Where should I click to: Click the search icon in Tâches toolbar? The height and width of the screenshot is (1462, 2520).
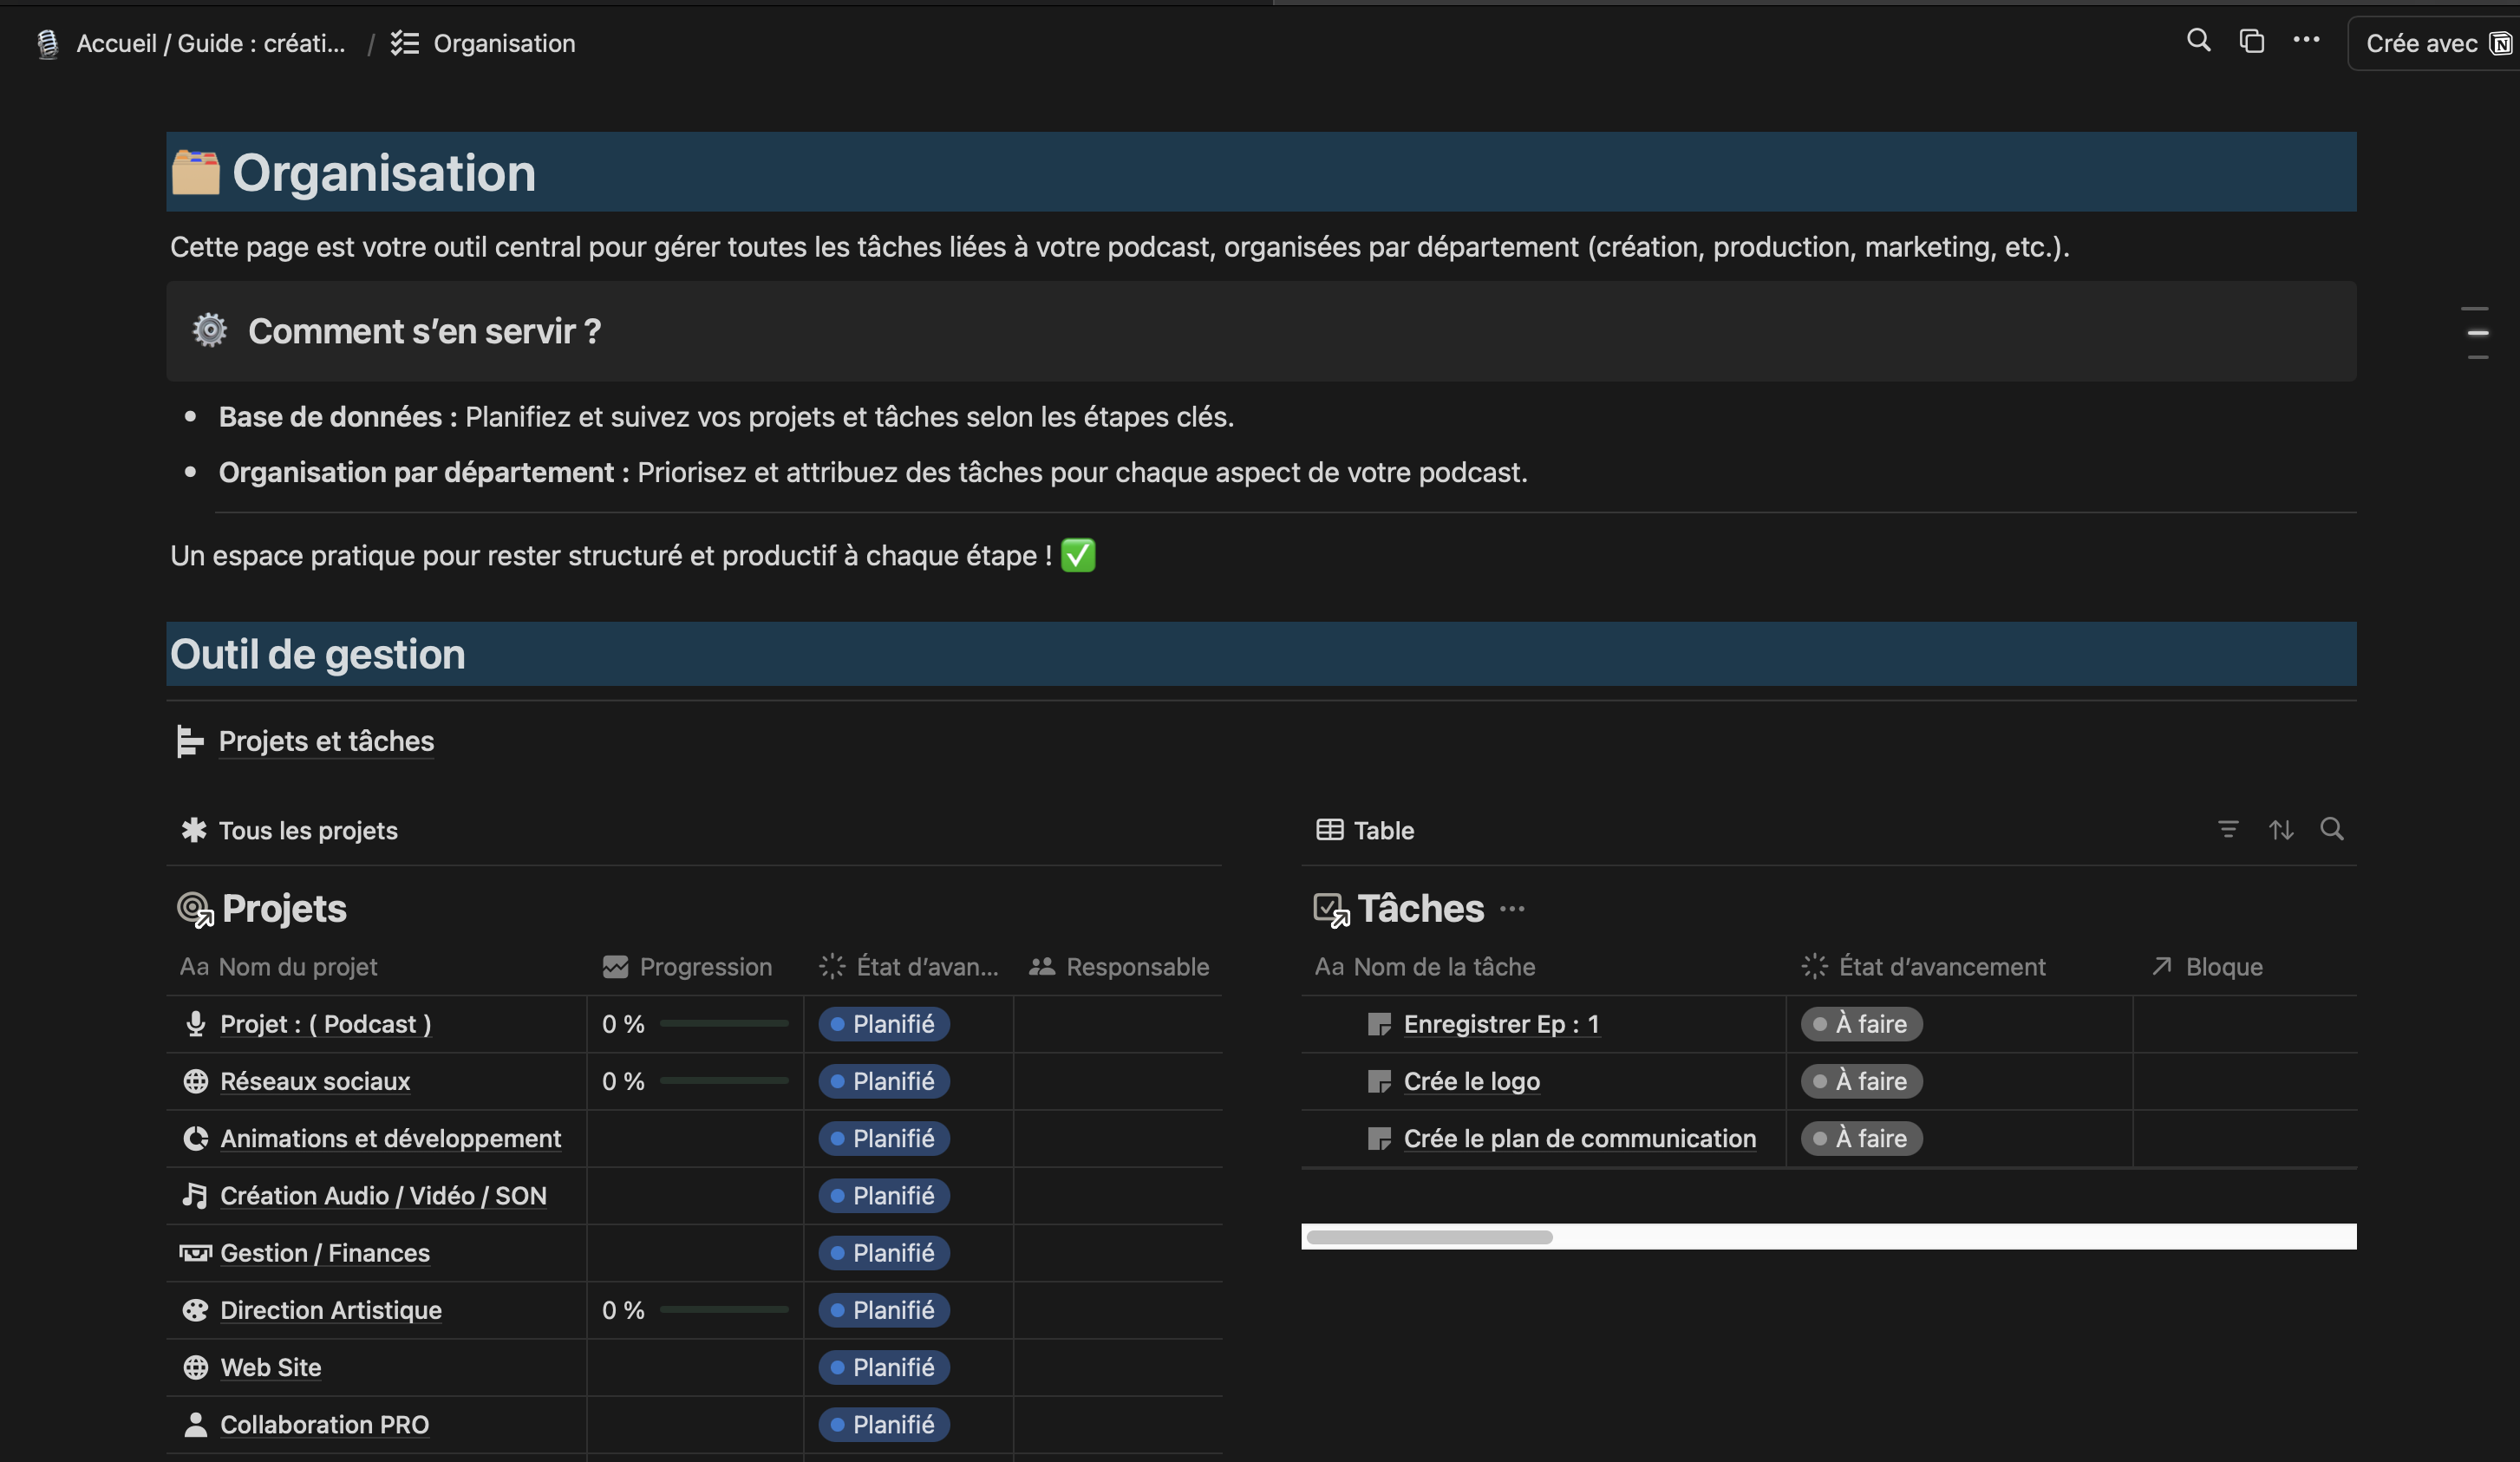point(2332,829)
